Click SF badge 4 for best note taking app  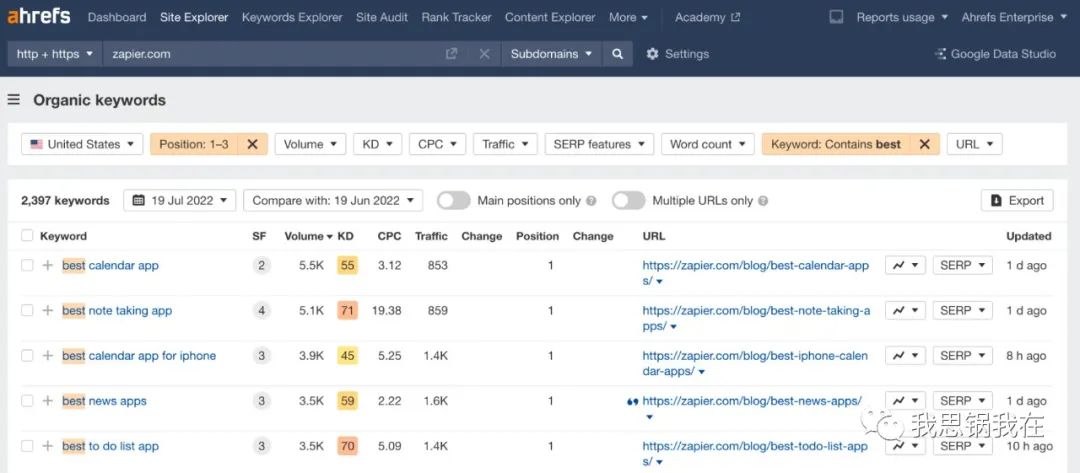[261, 311]
